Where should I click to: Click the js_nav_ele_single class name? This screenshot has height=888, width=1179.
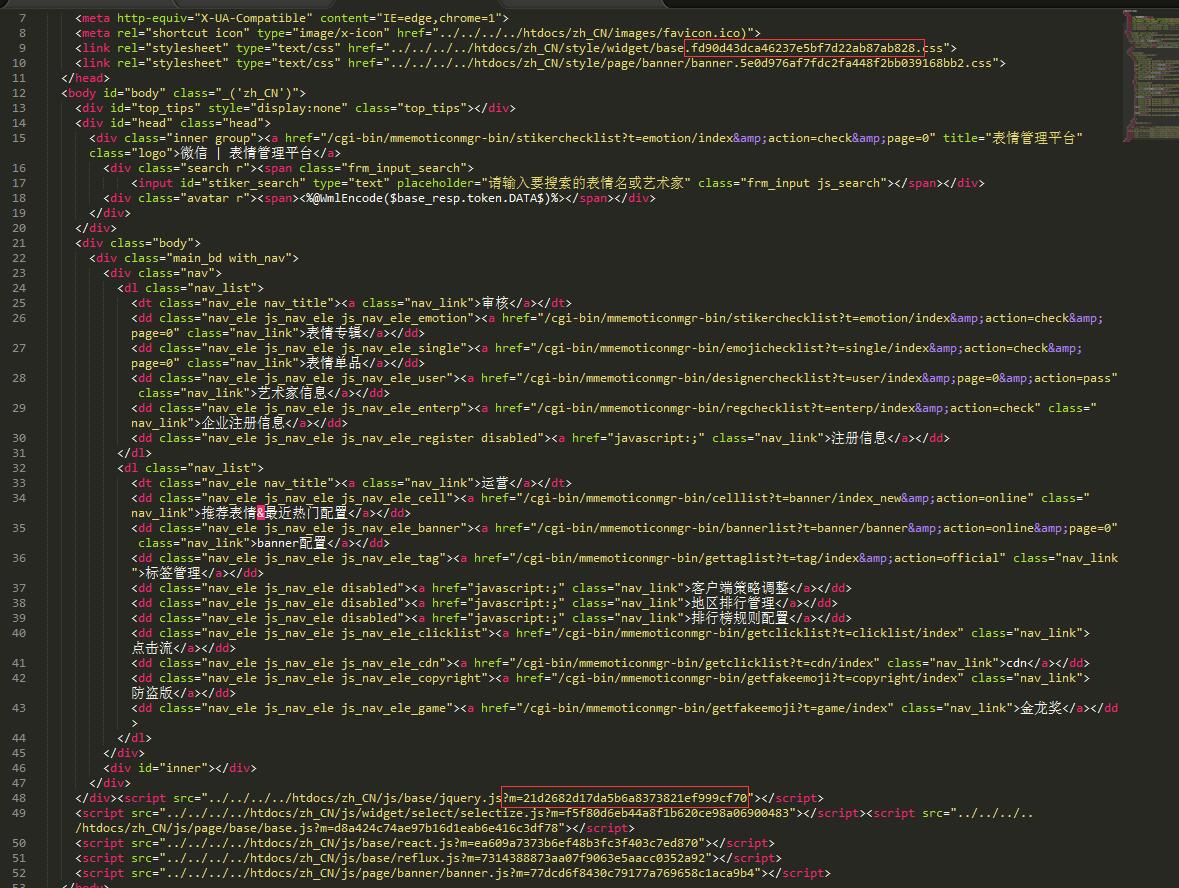(x=400, y=348)
